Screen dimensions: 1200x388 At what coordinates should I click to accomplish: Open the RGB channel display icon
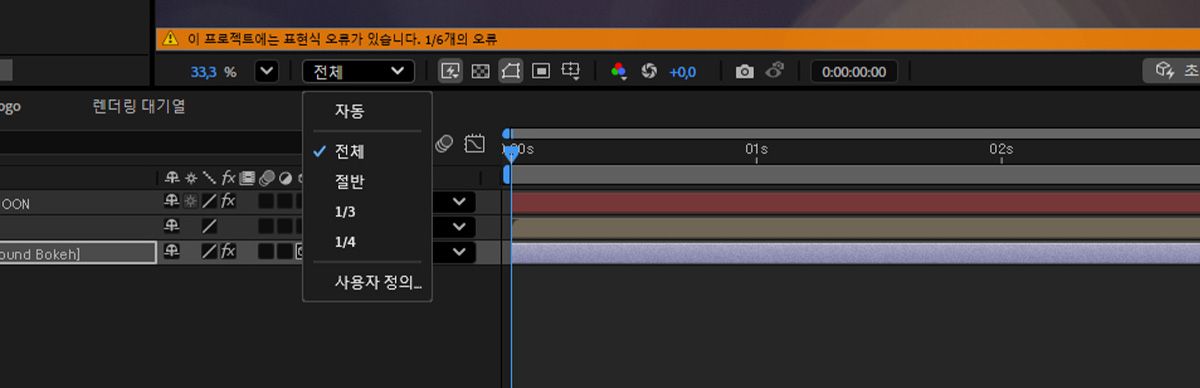619,71
